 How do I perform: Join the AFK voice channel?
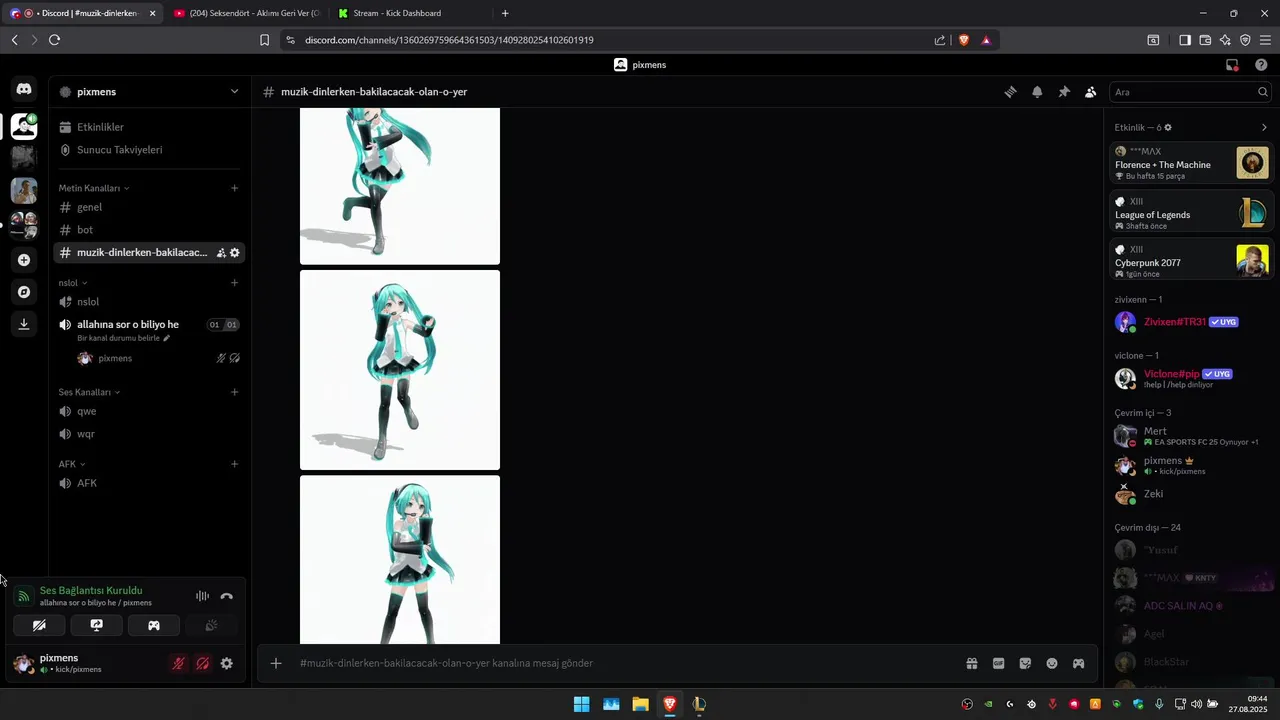point(149,483)
